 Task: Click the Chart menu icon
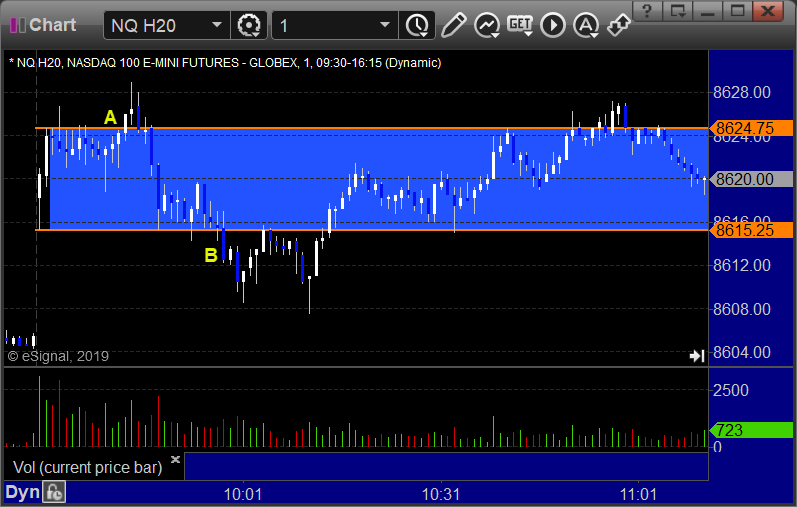pos(18,25)
